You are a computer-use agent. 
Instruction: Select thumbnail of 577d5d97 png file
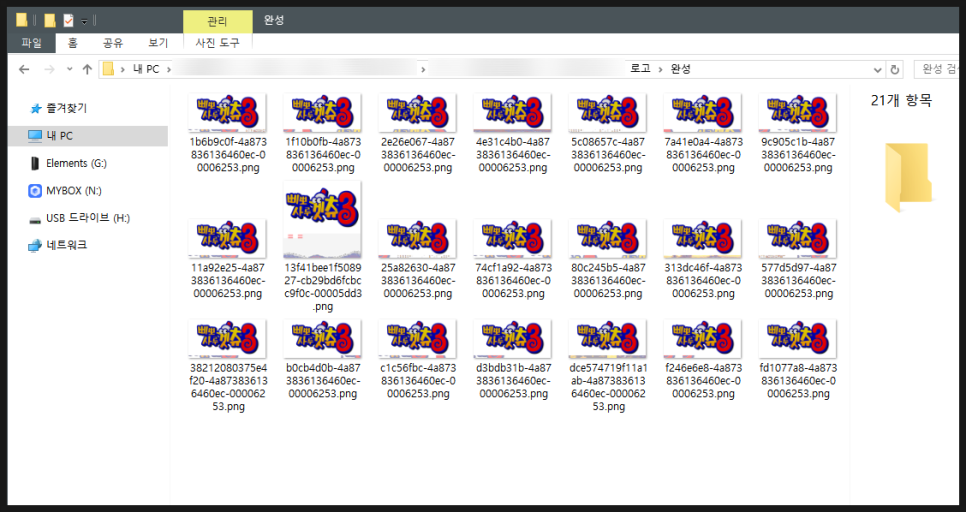797,238
